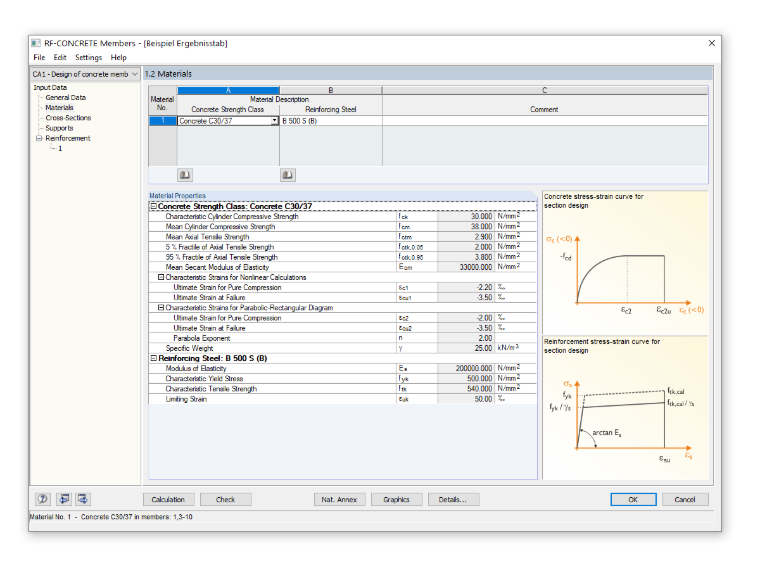The height and width of the screenshot is (570, 760).
Task: Go to previous input table icon
Action: [x=64, y=499]
